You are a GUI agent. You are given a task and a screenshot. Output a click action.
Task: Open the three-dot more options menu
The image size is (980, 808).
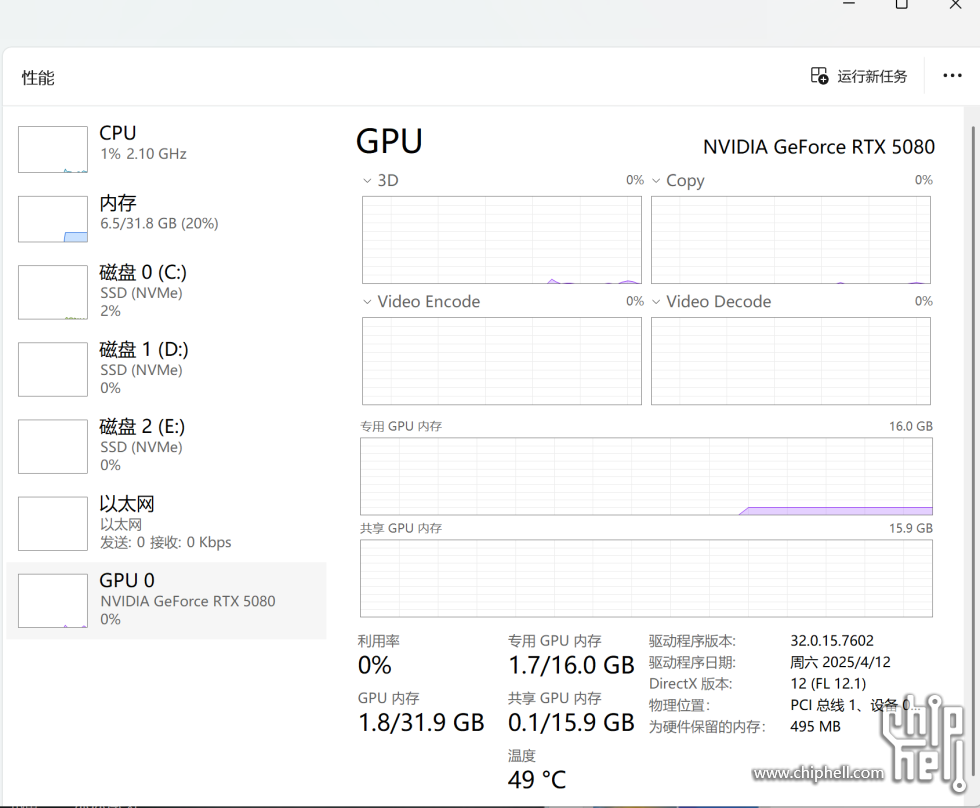pos(952,76)
